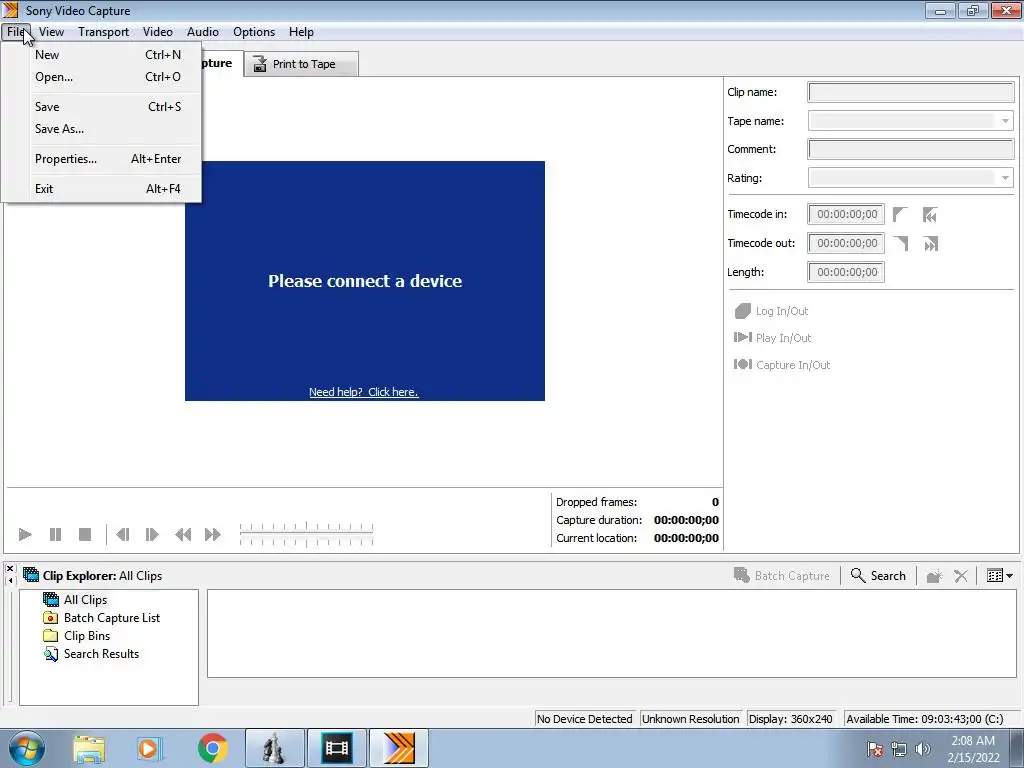Click the seek to Timecode In icon

(x=930, y=214)
